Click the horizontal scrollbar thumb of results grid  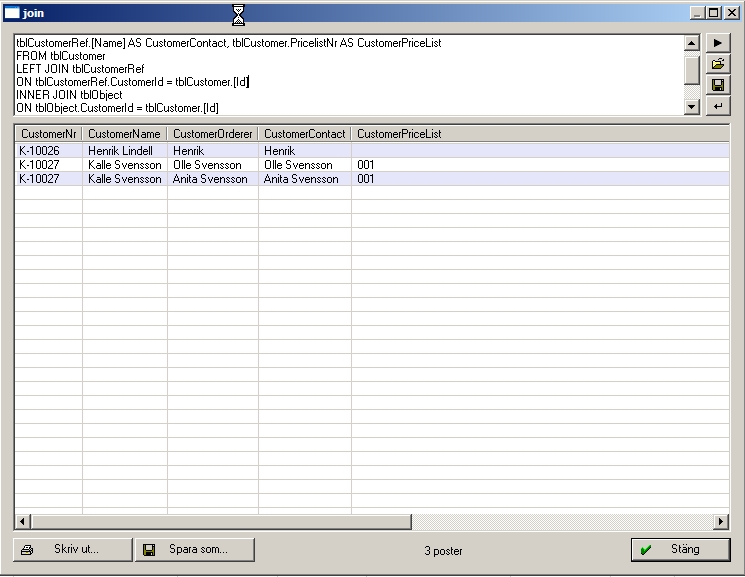point(221,521)
